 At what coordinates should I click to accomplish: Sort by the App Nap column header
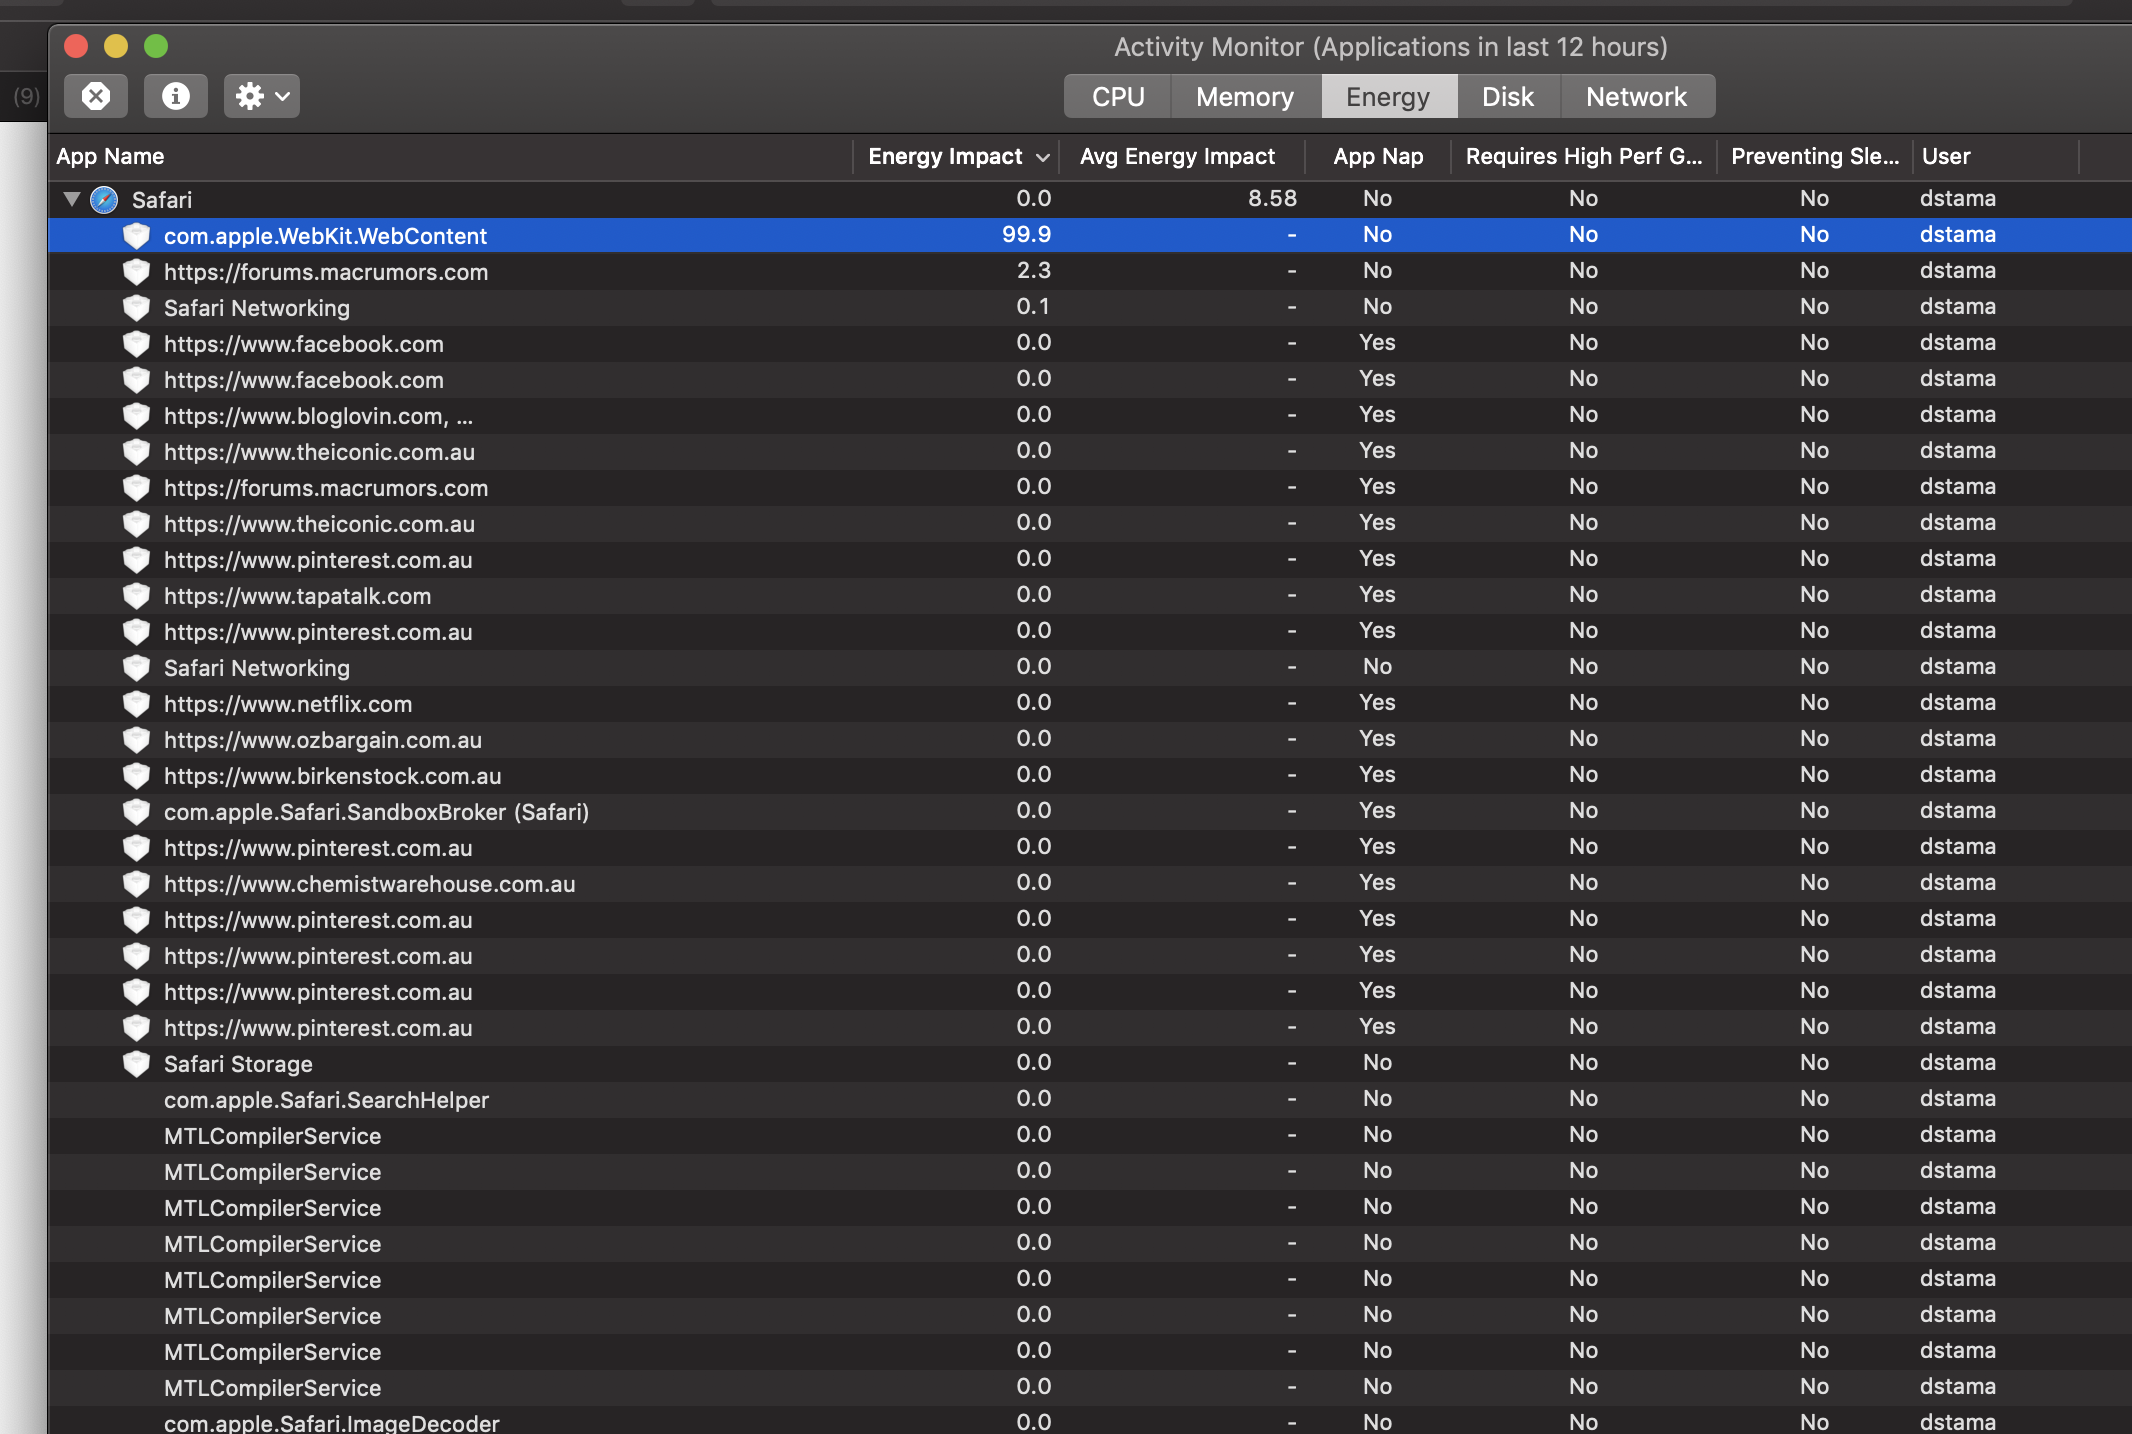pos(1378,157)
